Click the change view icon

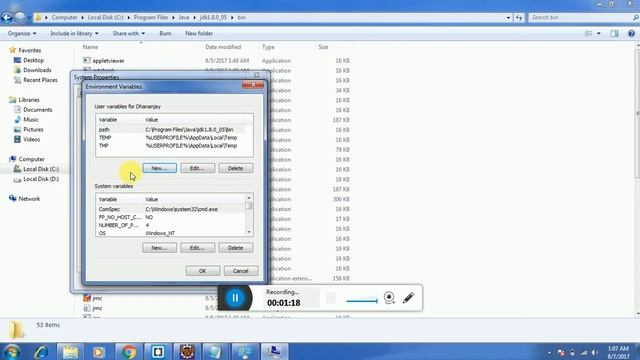click(589, 33)
